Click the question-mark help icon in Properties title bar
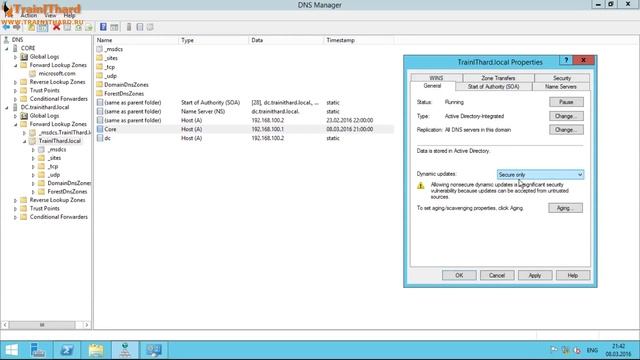 (x=566, y=60)
